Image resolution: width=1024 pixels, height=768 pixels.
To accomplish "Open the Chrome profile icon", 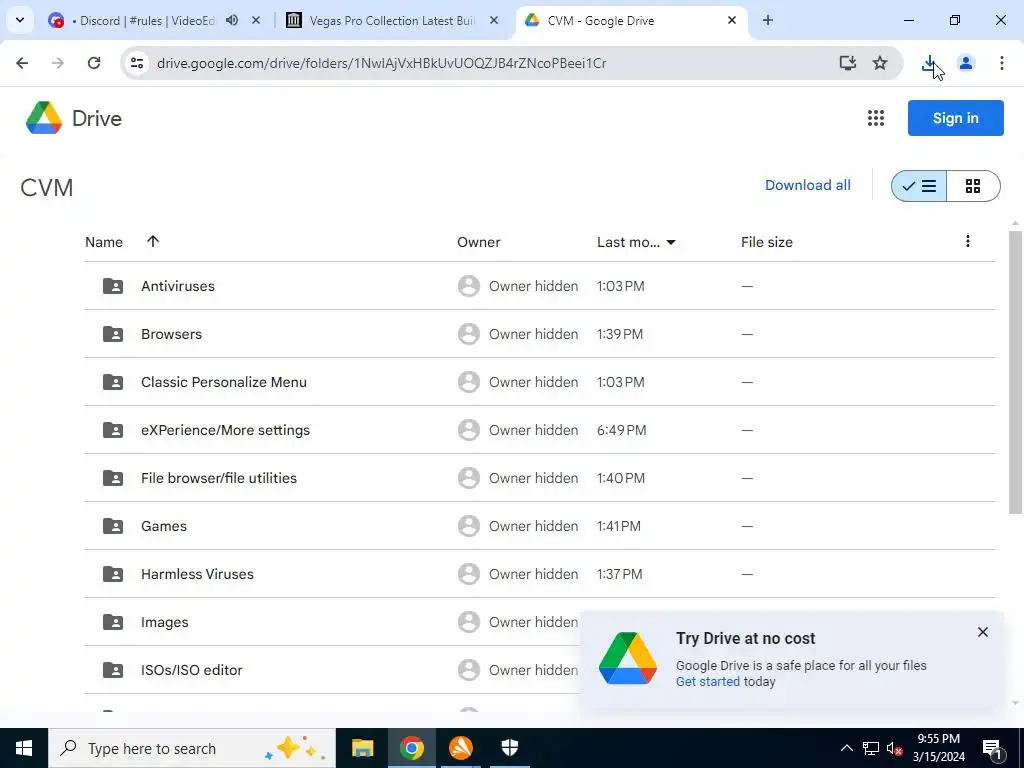I will point(965,63).
